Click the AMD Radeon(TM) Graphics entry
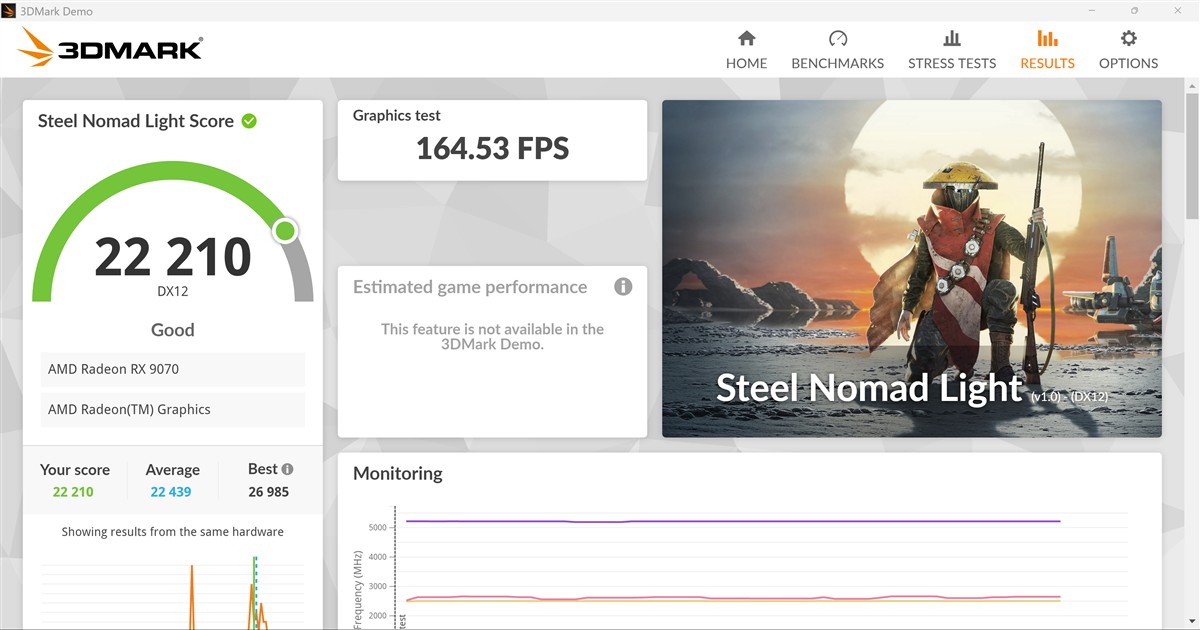1200x630 pixels. pyautogui.click(x=173, y=409)
